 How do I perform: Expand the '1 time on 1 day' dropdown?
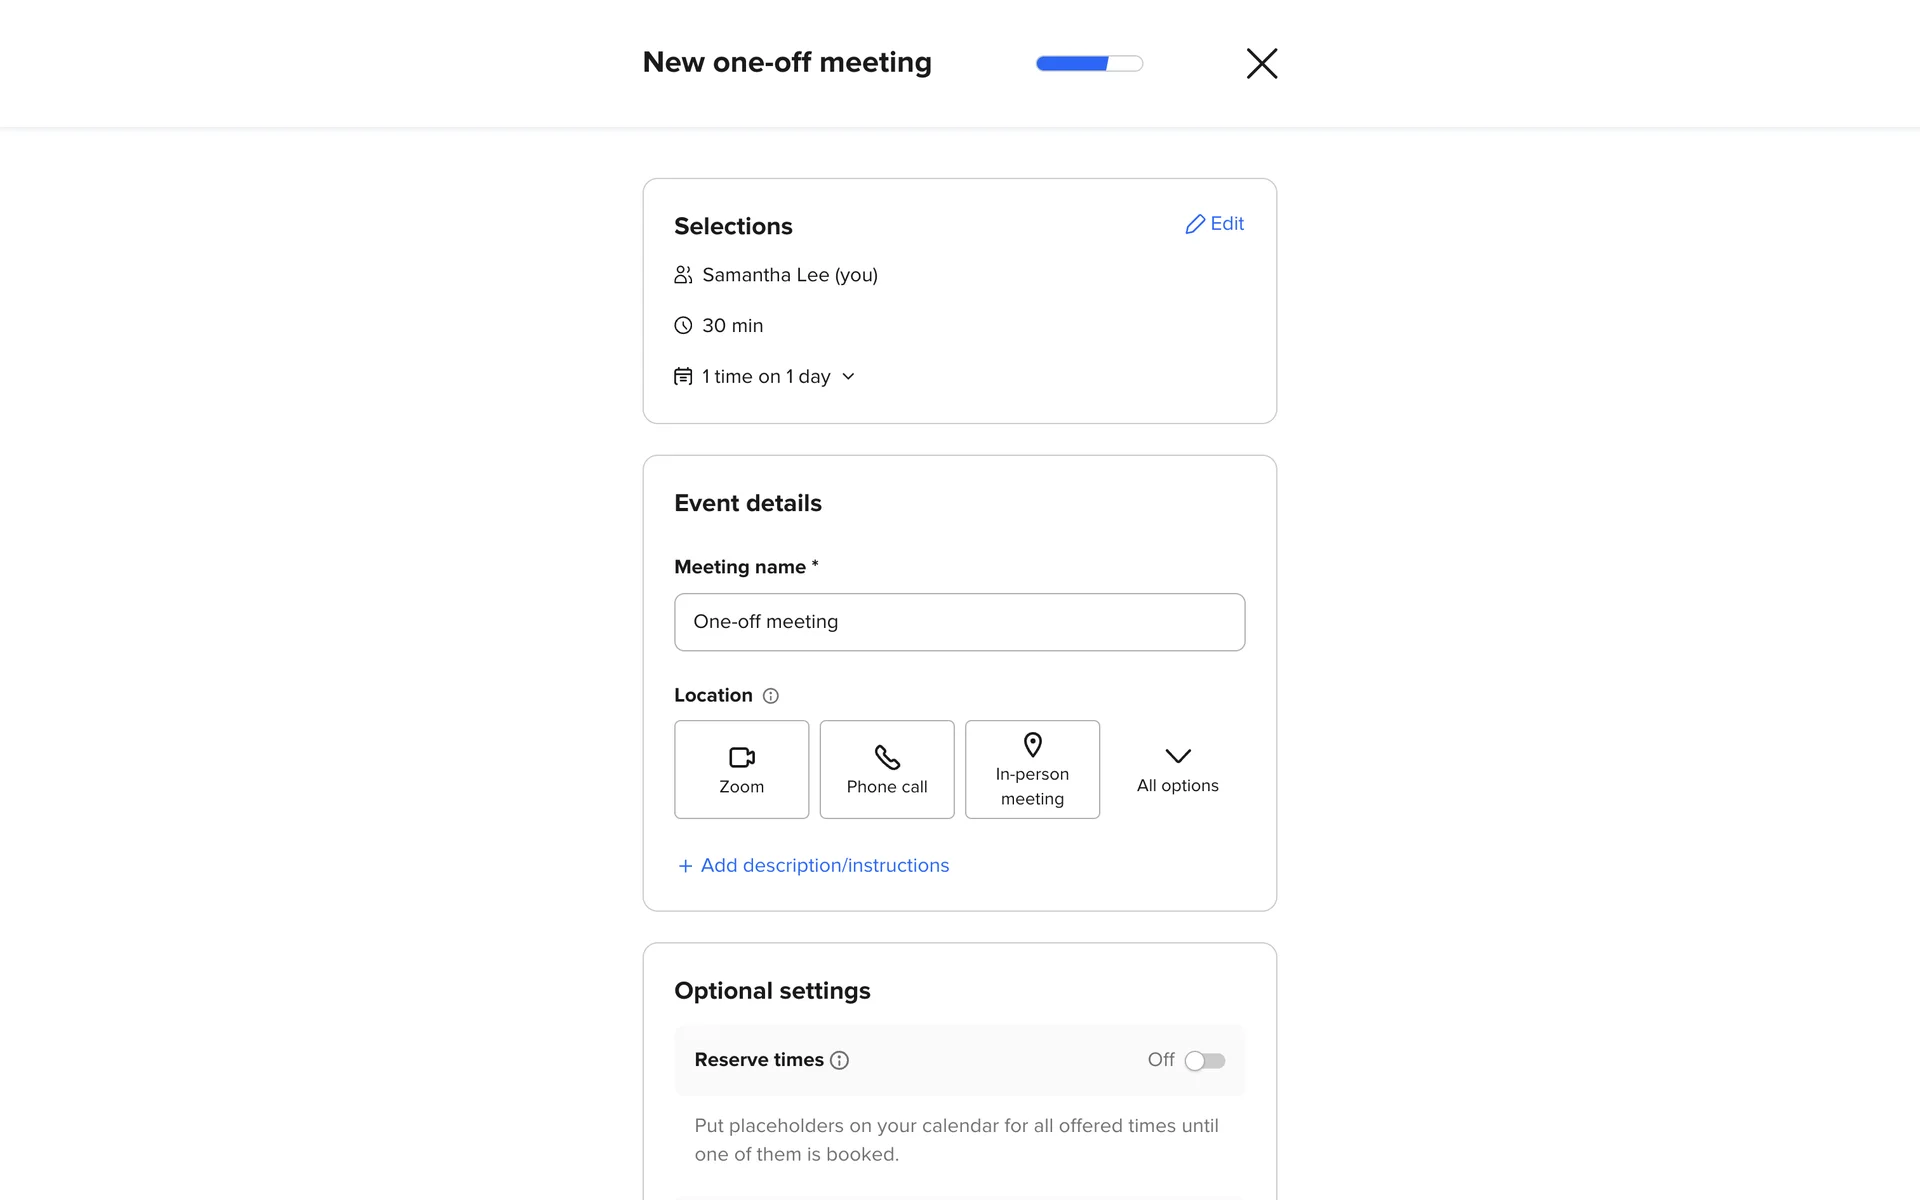(848, 376)
